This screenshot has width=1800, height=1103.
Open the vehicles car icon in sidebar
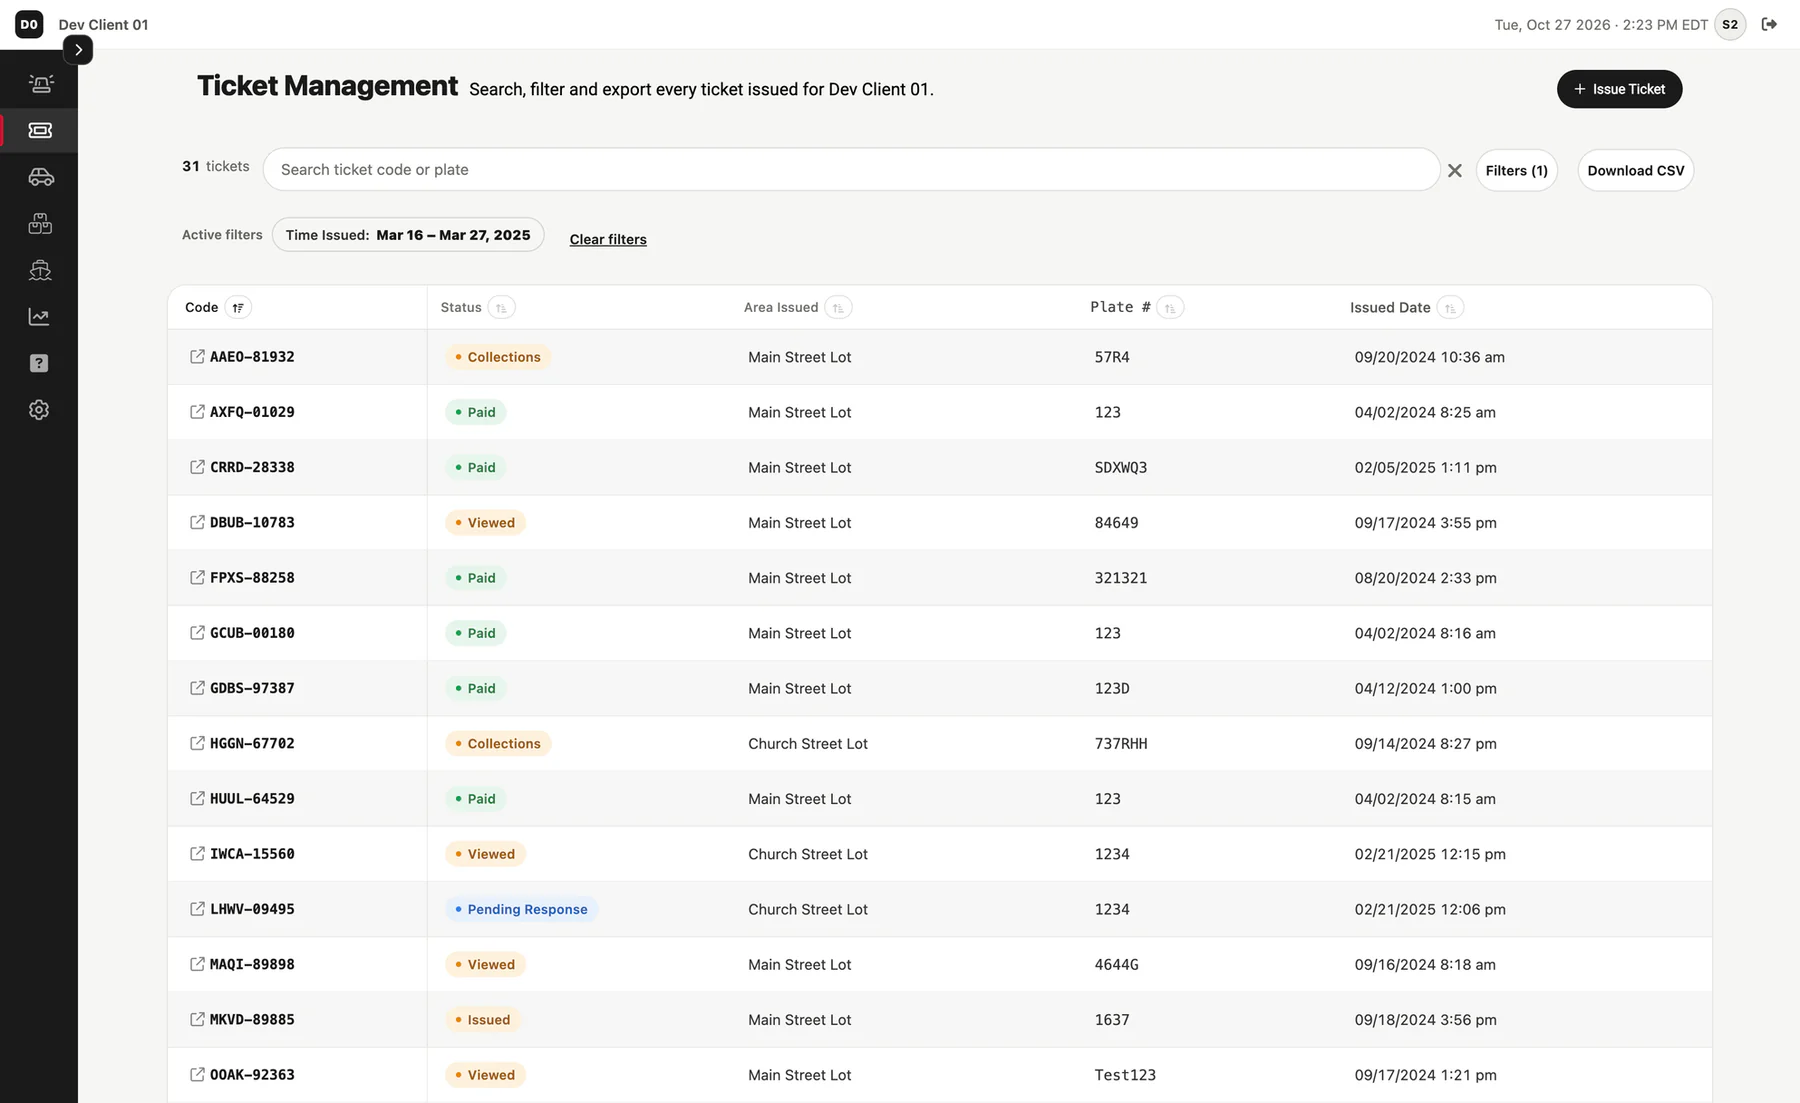click(x=40, y=177)
